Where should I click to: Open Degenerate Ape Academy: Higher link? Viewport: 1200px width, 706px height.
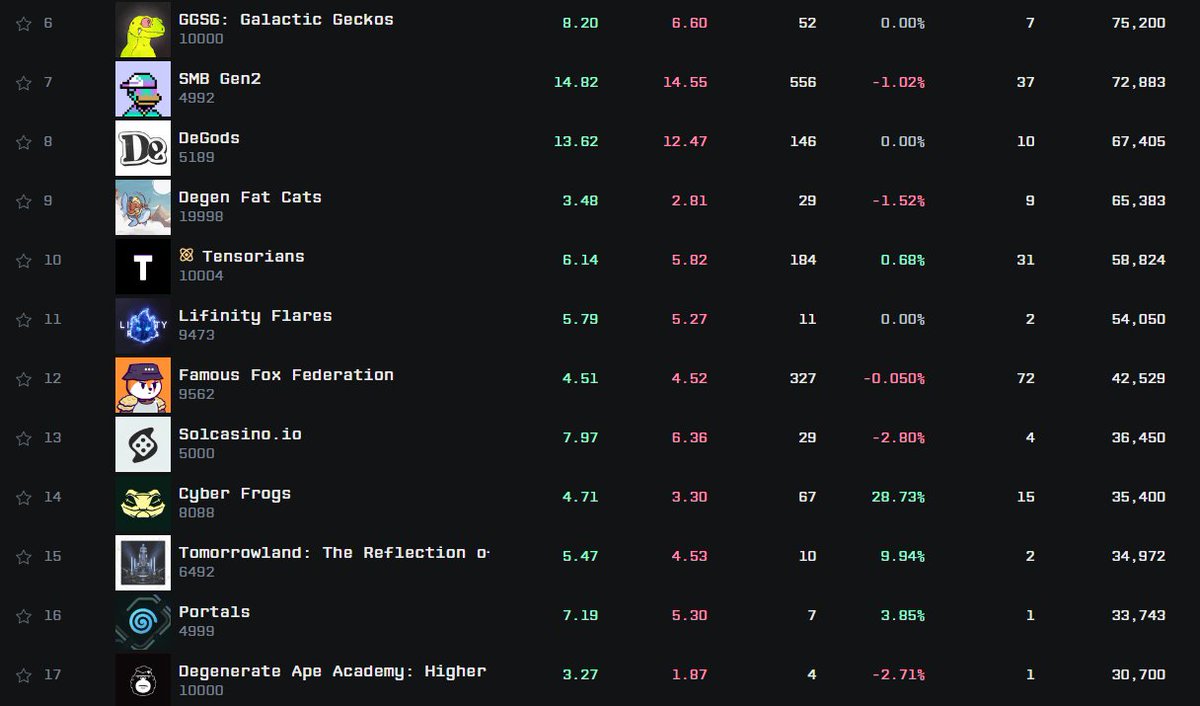tap(332, 671)
